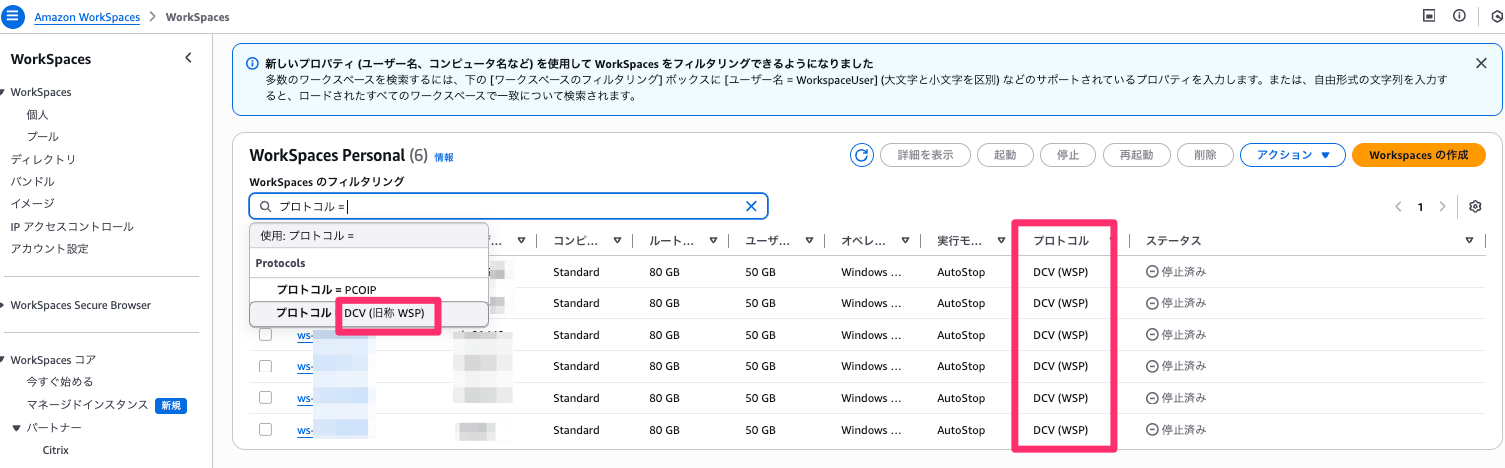Collapse the パートナー tree item

pos(16,428)
